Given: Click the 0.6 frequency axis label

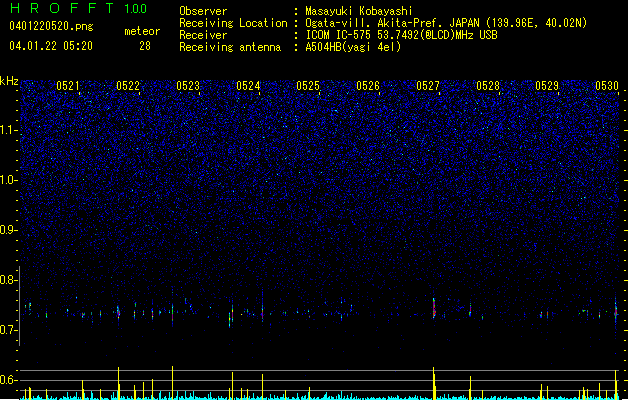Looking at the screenshot, I should pos(8,380).
